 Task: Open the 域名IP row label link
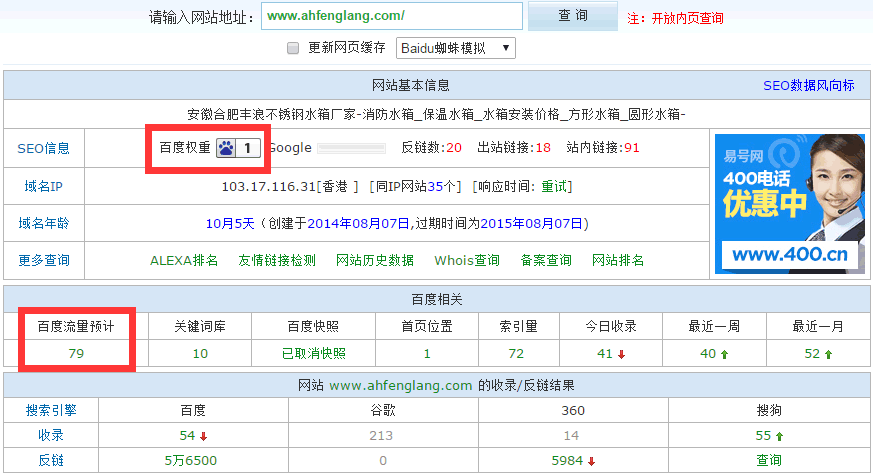click(x=43, y=186)
